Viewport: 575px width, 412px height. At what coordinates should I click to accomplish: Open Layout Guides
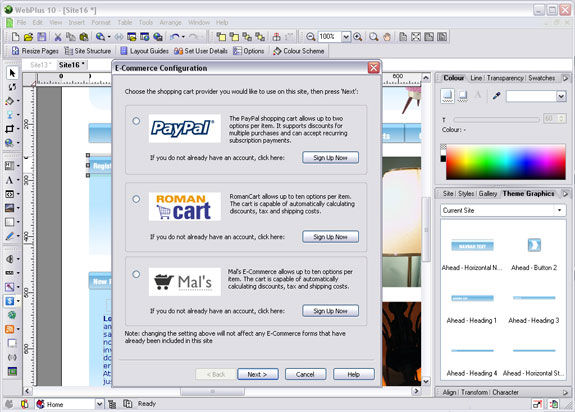tap(144, 51)
